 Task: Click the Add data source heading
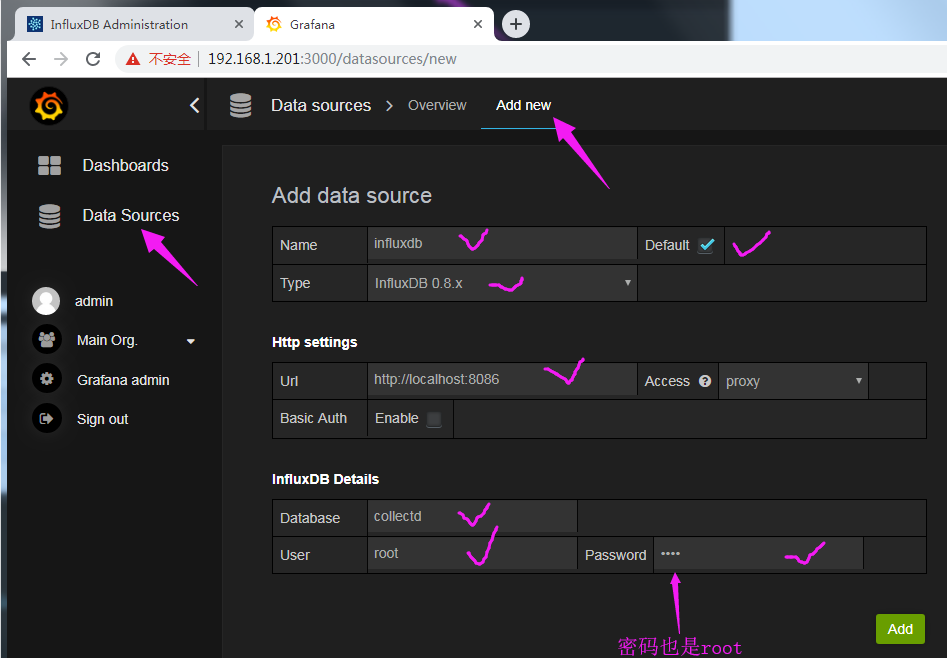[352, 195]
